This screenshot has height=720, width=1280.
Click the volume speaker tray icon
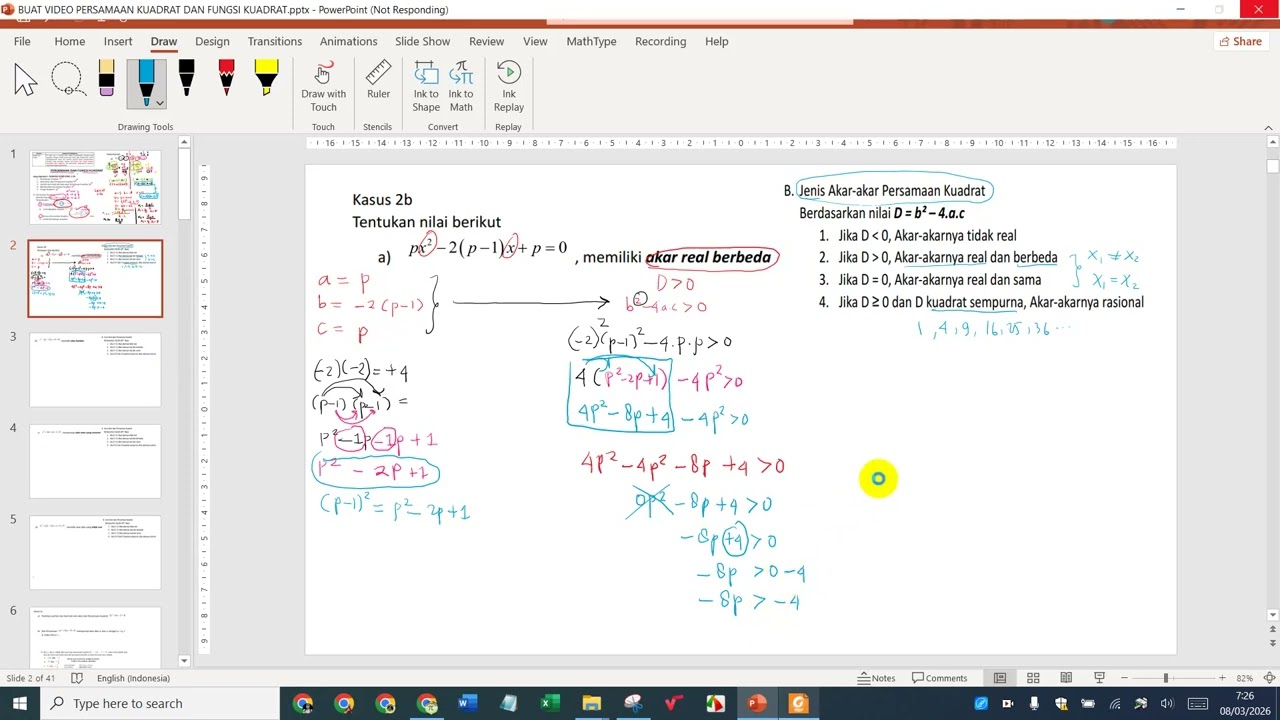click(1166, 704)
